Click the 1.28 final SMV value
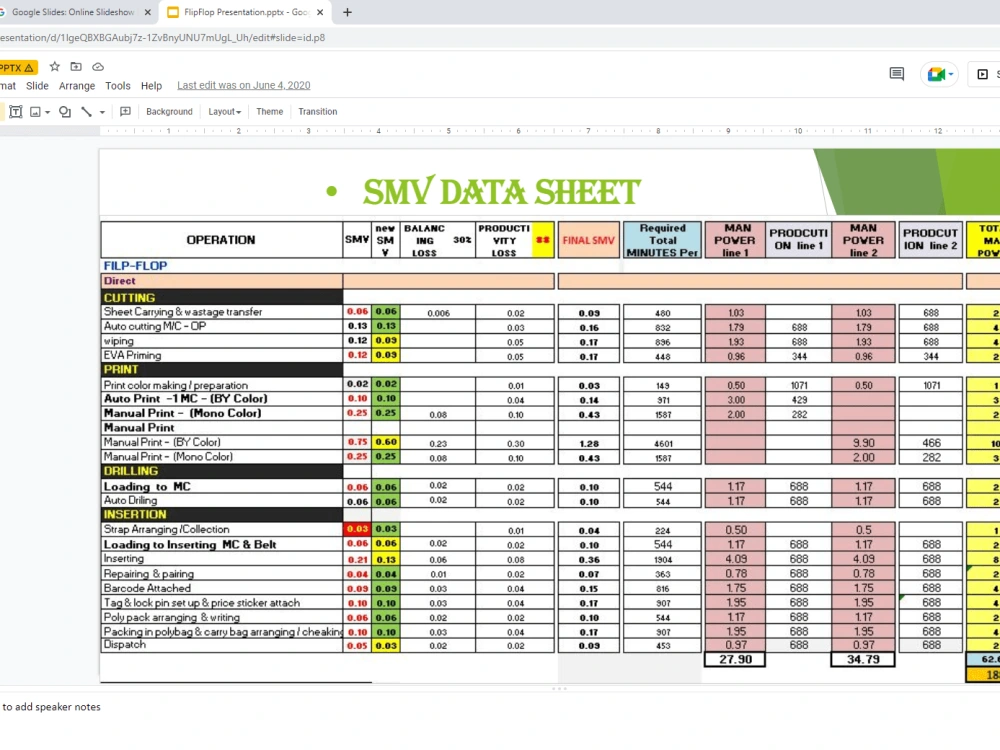 589,443
